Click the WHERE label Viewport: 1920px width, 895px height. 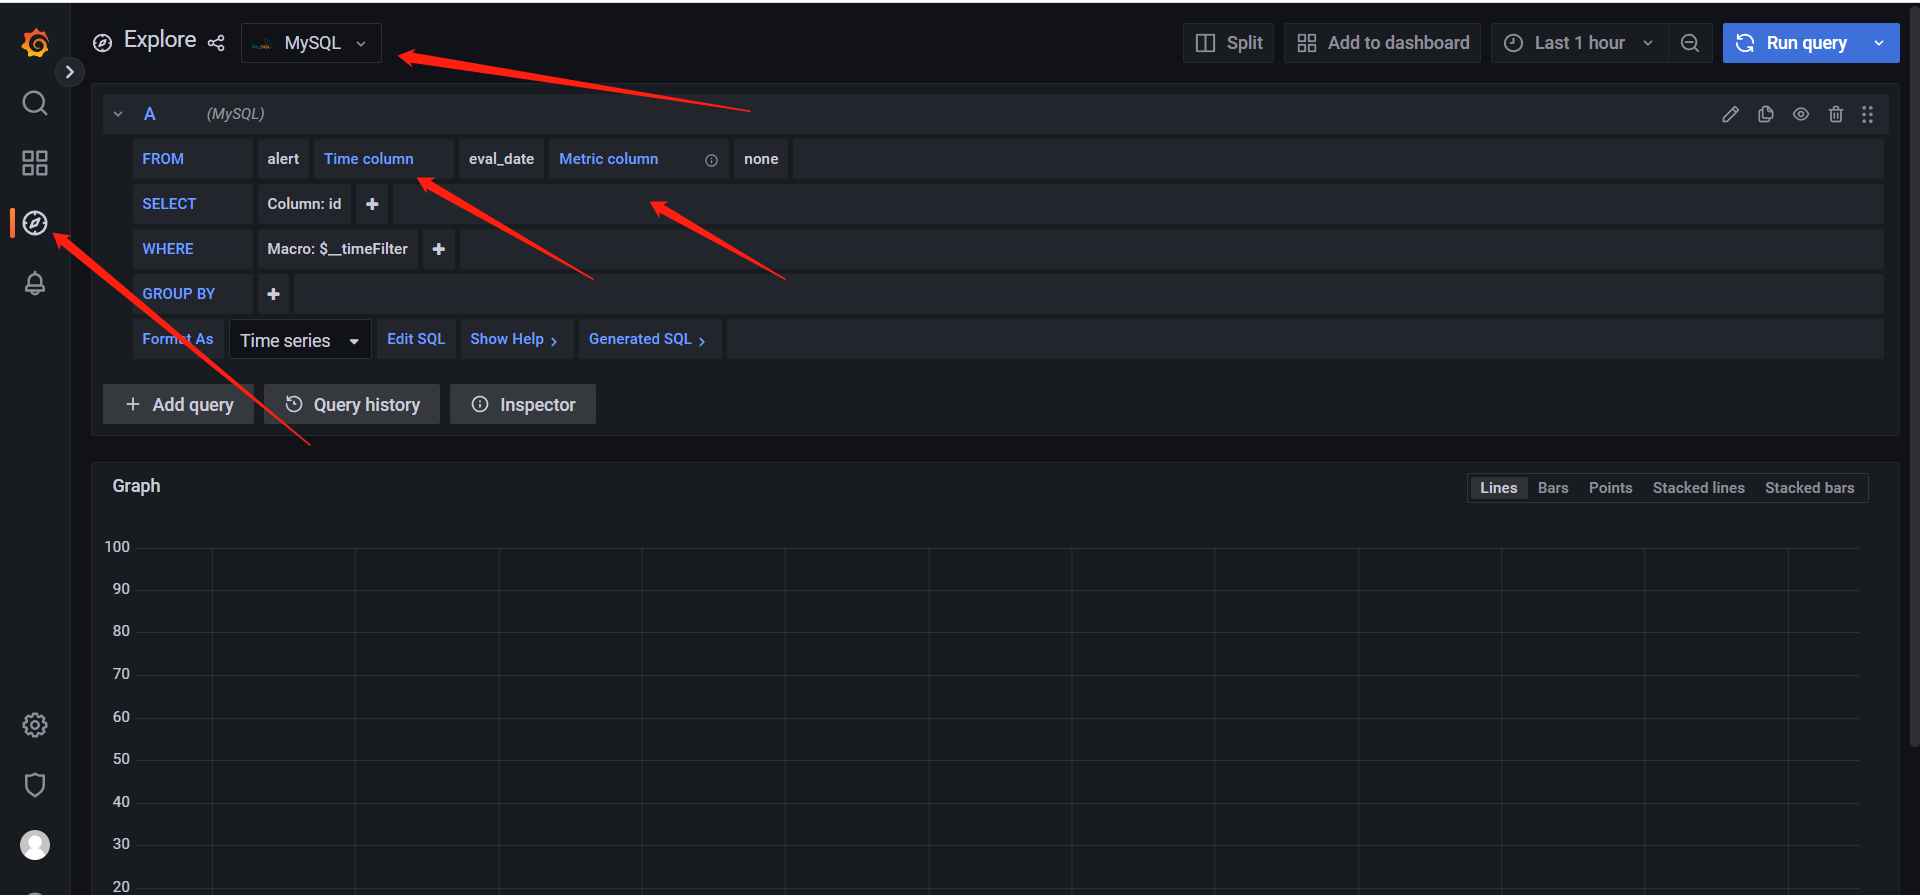tap(168, 249)
